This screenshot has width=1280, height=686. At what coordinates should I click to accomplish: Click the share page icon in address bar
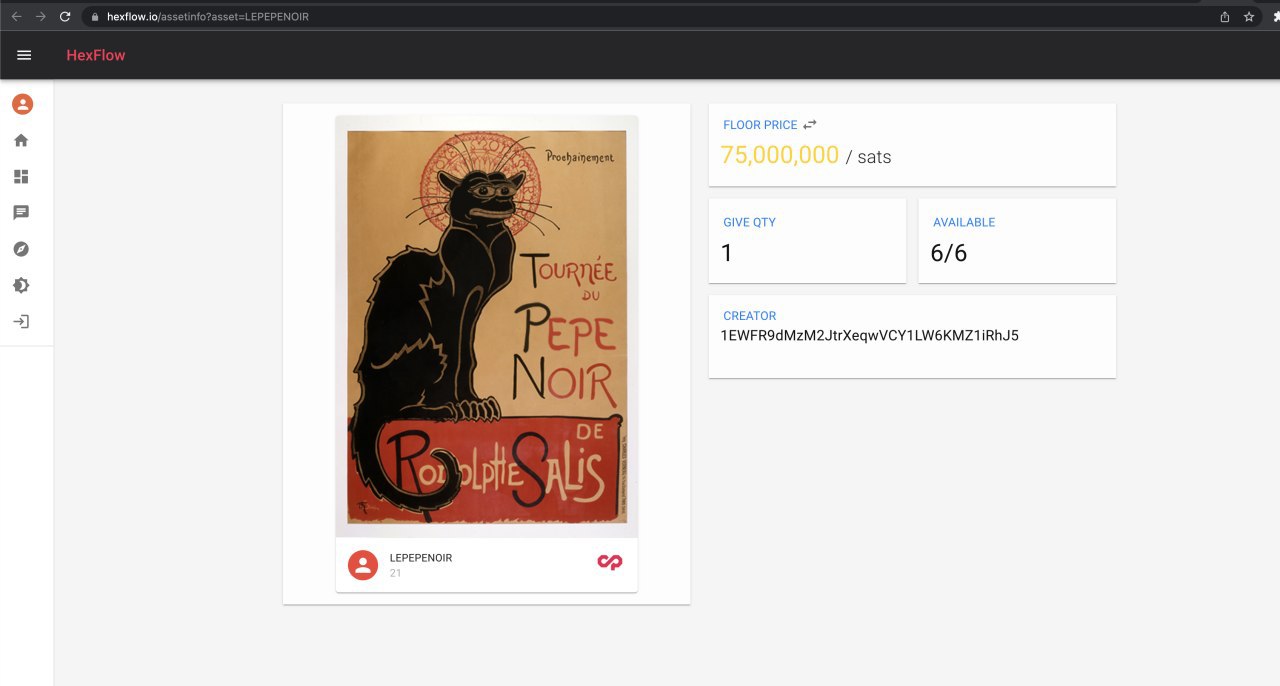click(1225, 17)
